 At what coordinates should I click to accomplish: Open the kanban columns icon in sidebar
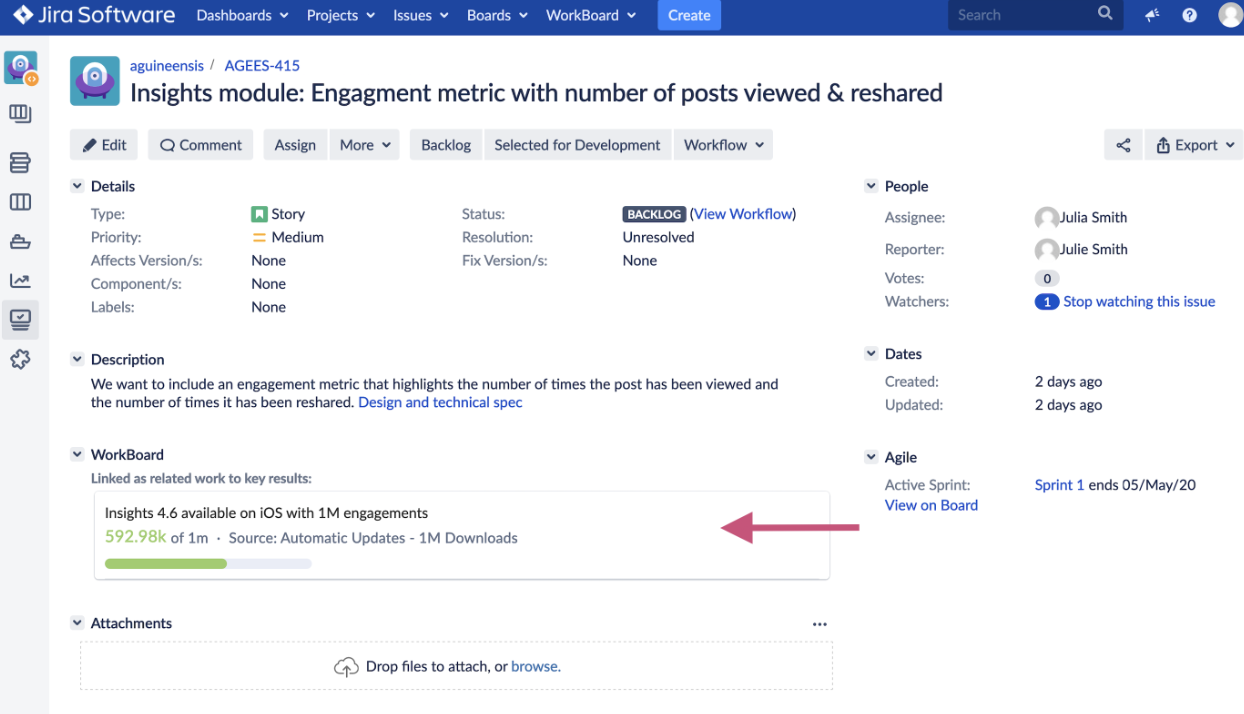(20, 202)
